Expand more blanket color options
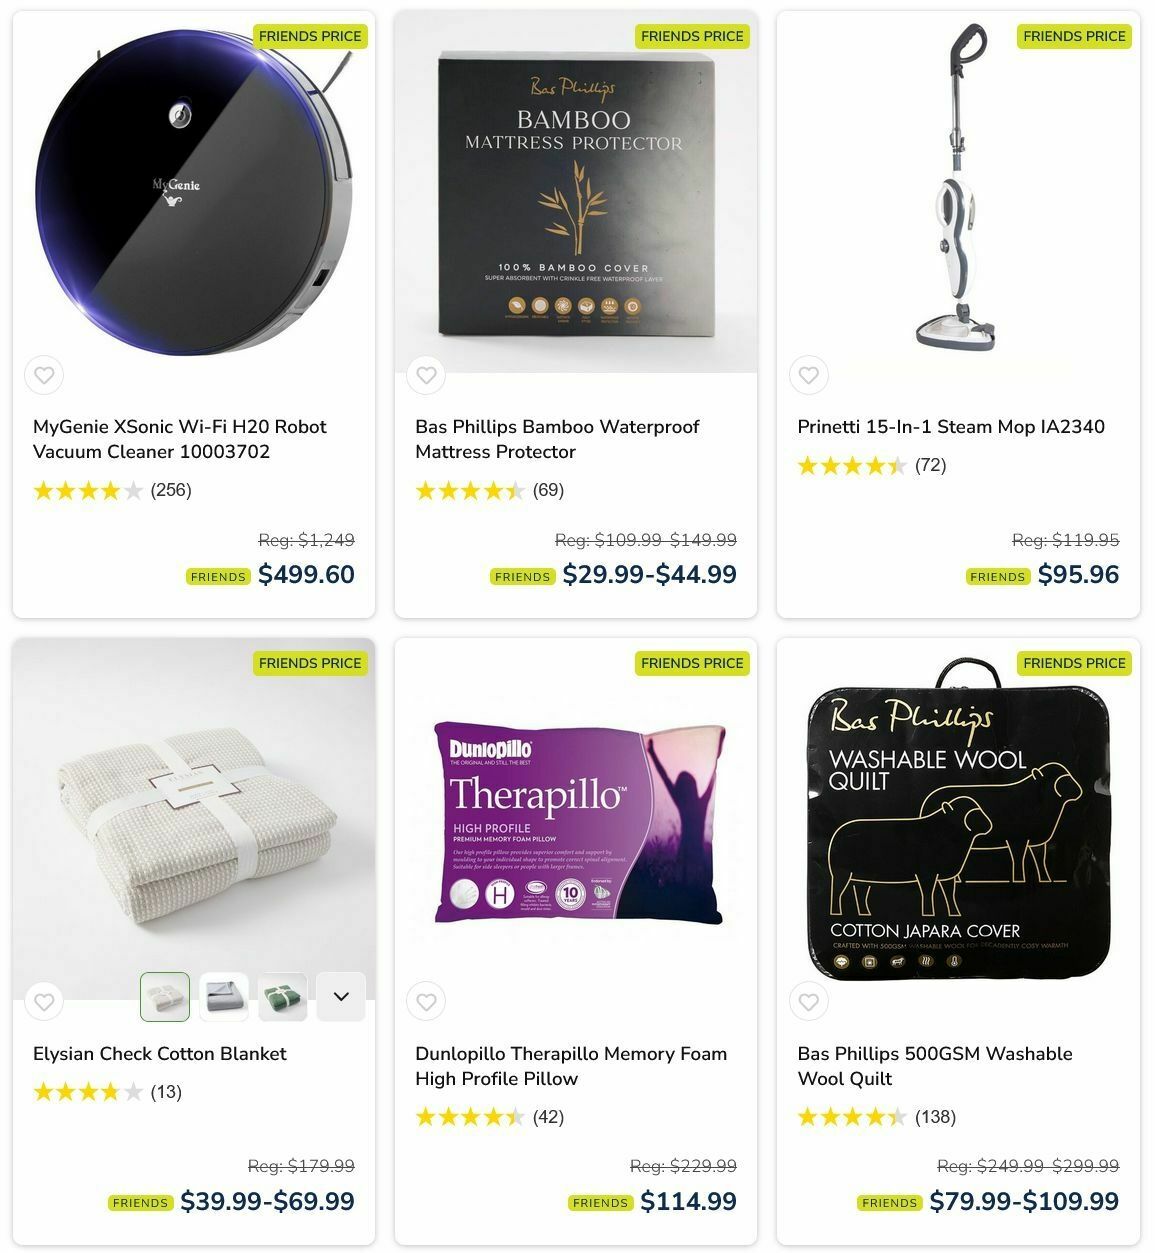This screenshot has width=1155, height=1253. [341, 997]
